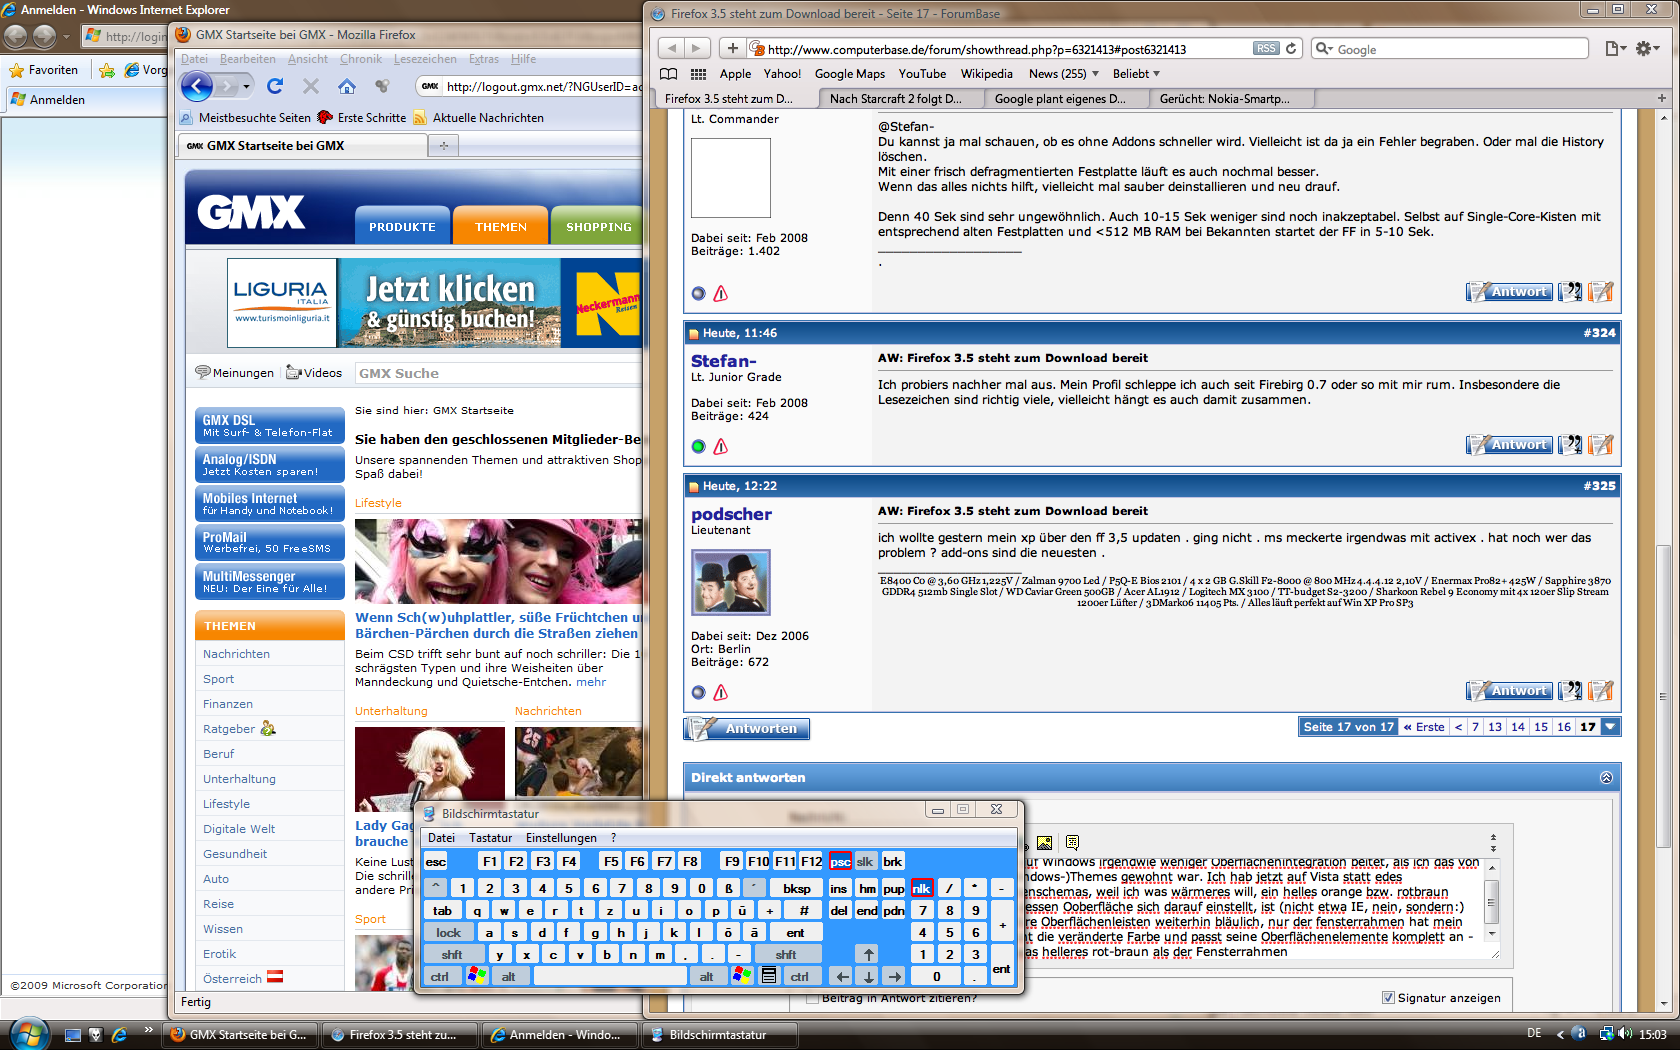Multi-quote the Stefan- post #324
Image resolution: width=1680 pixels, height=1050 pixels.
(x=1570, y=444)
